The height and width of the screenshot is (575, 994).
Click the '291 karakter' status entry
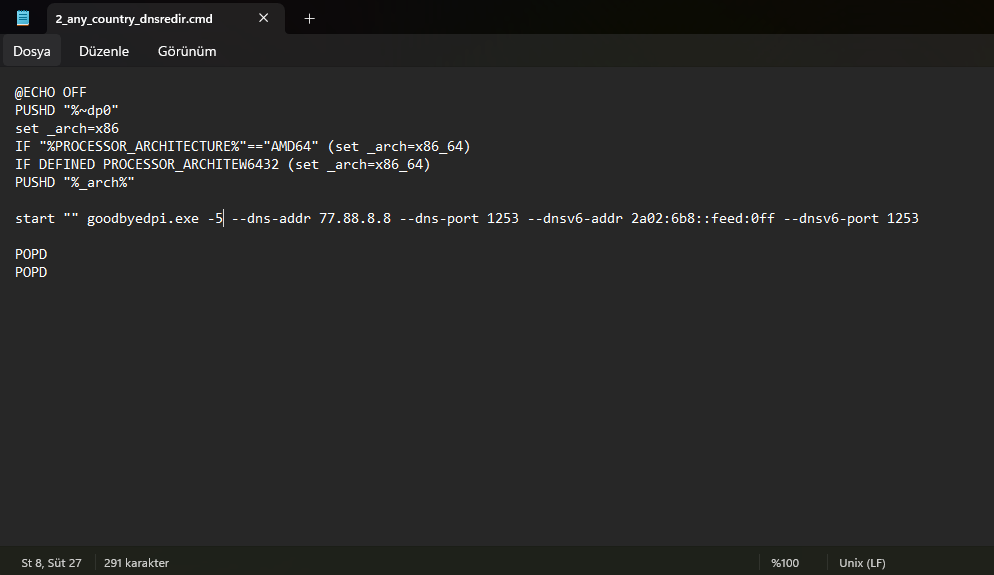pos(136,563)
